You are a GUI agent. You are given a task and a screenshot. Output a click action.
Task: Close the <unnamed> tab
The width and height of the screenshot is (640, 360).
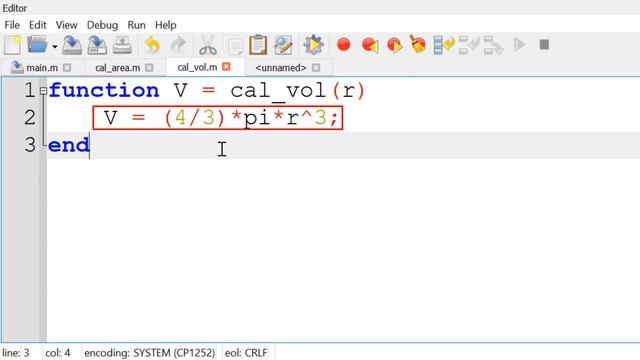pyautogui.click(x=316, y=67)
